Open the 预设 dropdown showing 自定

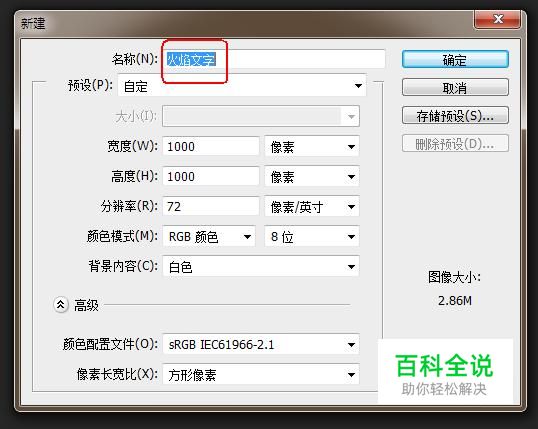coord(242,85)
